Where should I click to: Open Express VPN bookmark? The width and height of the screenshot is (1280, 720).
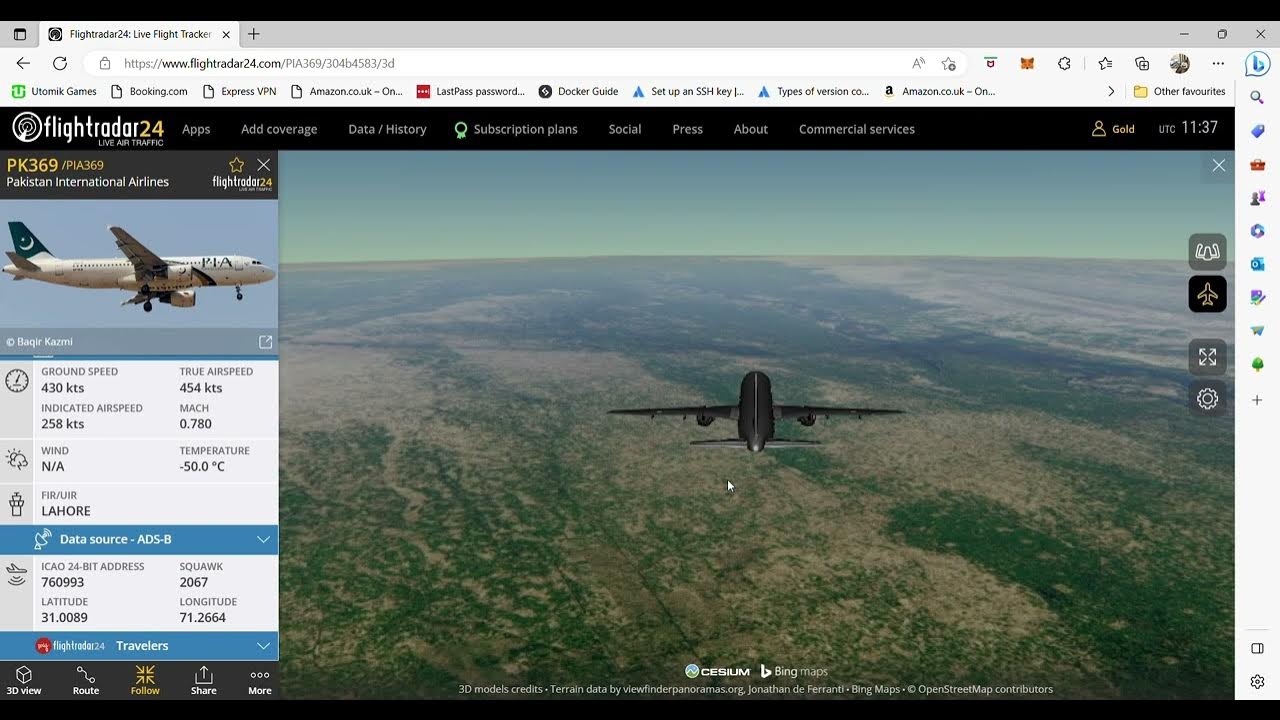[x=239, y=91]
